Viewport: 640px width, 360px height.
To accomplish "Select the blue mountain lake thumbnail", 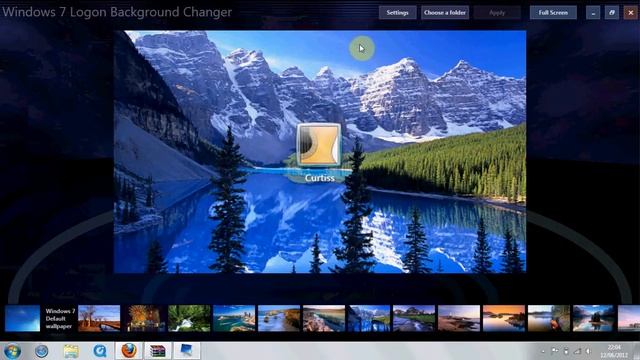I will [369, 318].
